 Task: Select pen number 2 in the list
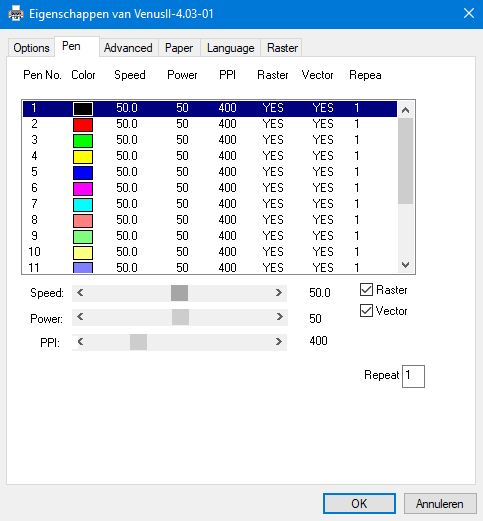click(x=34, y=124)
